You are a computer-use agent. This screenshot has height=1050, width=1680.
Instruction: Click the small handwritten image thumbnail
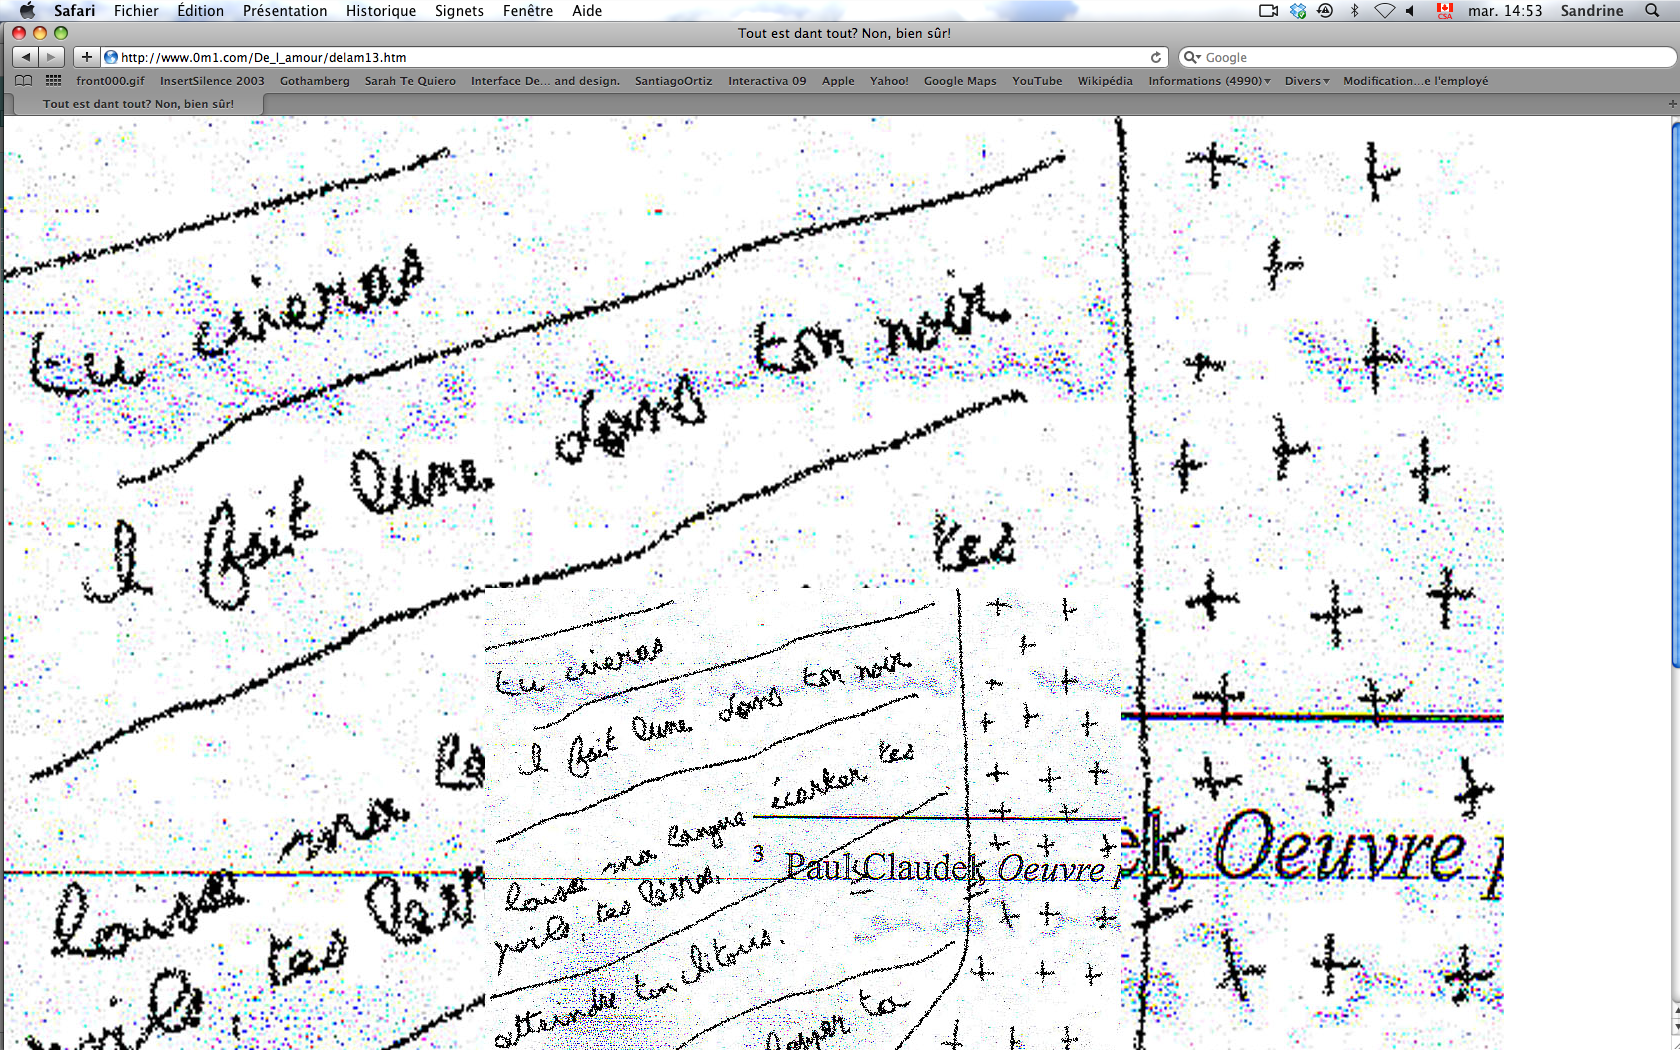pos(803,819)
